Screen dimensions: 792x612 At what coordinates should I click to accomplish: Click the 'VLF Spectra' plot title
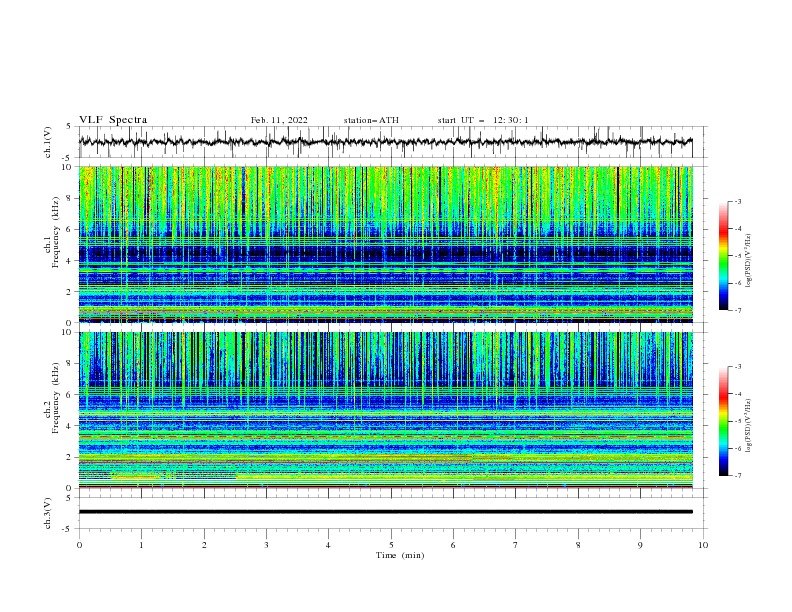pos(113,120)
